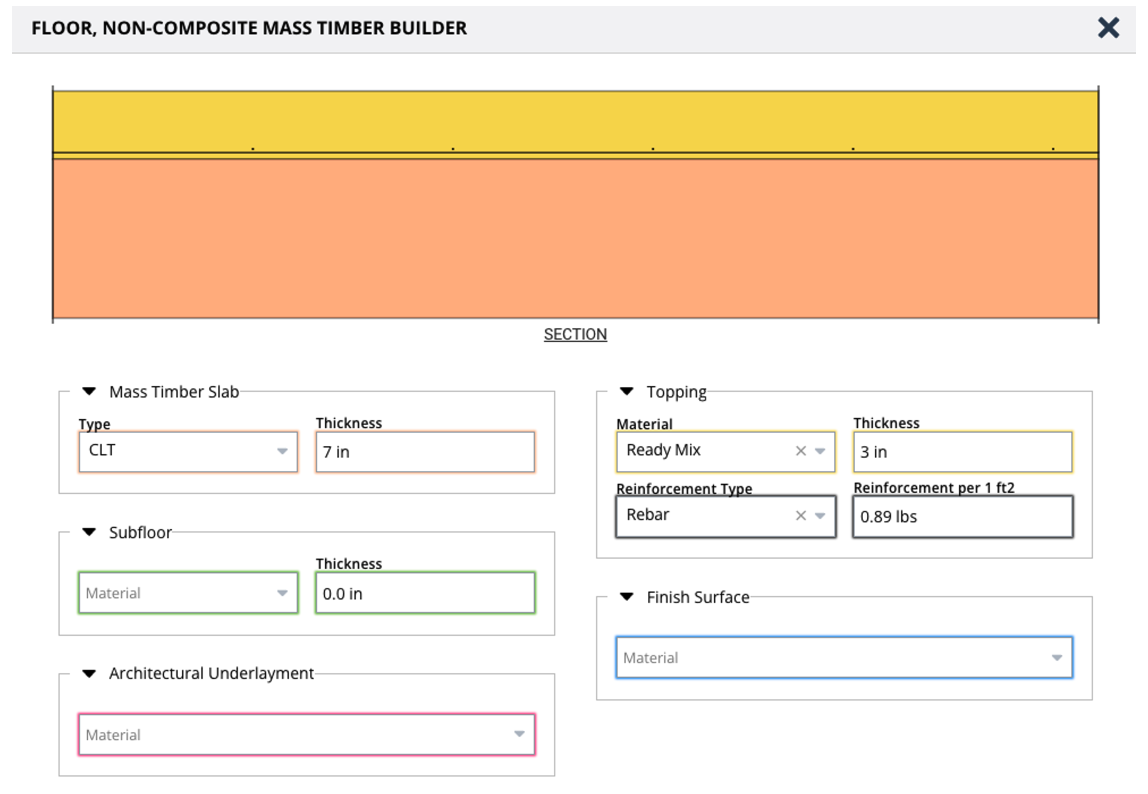Image resolution: width=1148 pixels, height=794 pixels.
Task: Open the Finish Surface material dropdown
Action: pos(1056,658)
